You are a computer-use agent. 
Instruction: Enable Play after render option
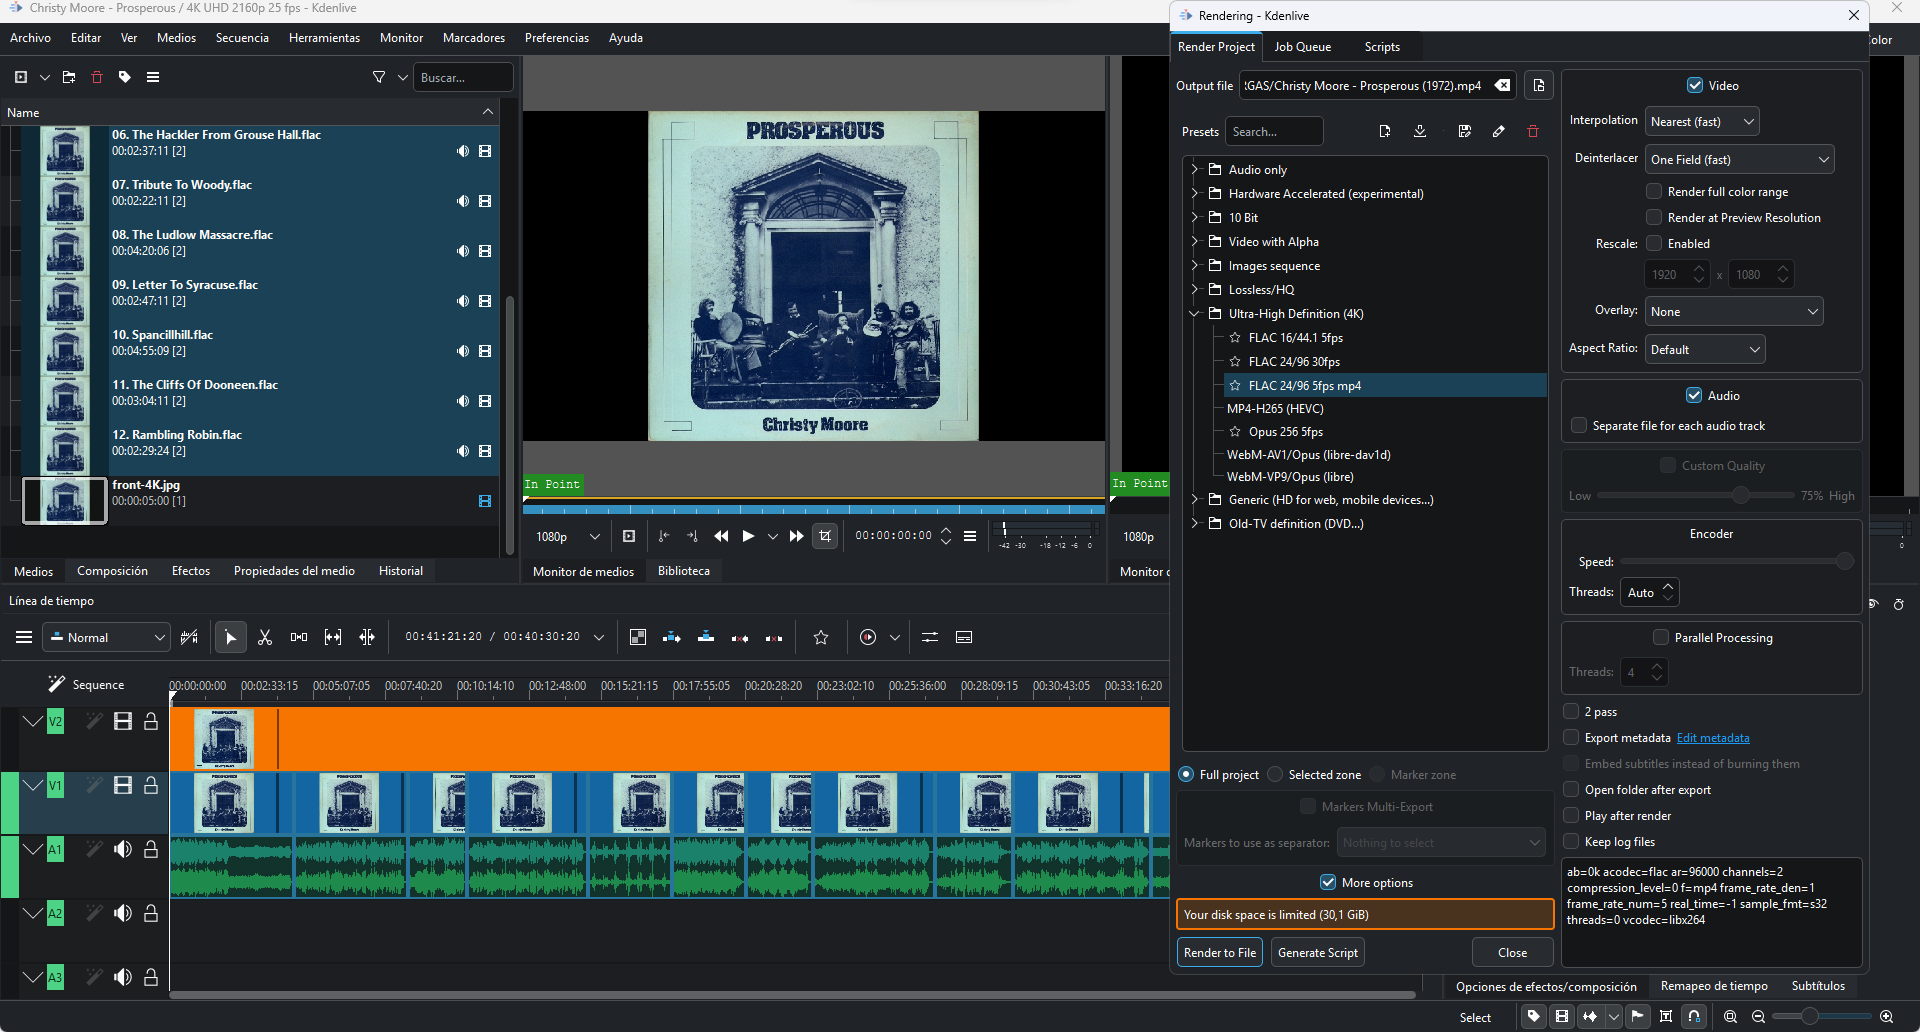point(1571,816)
